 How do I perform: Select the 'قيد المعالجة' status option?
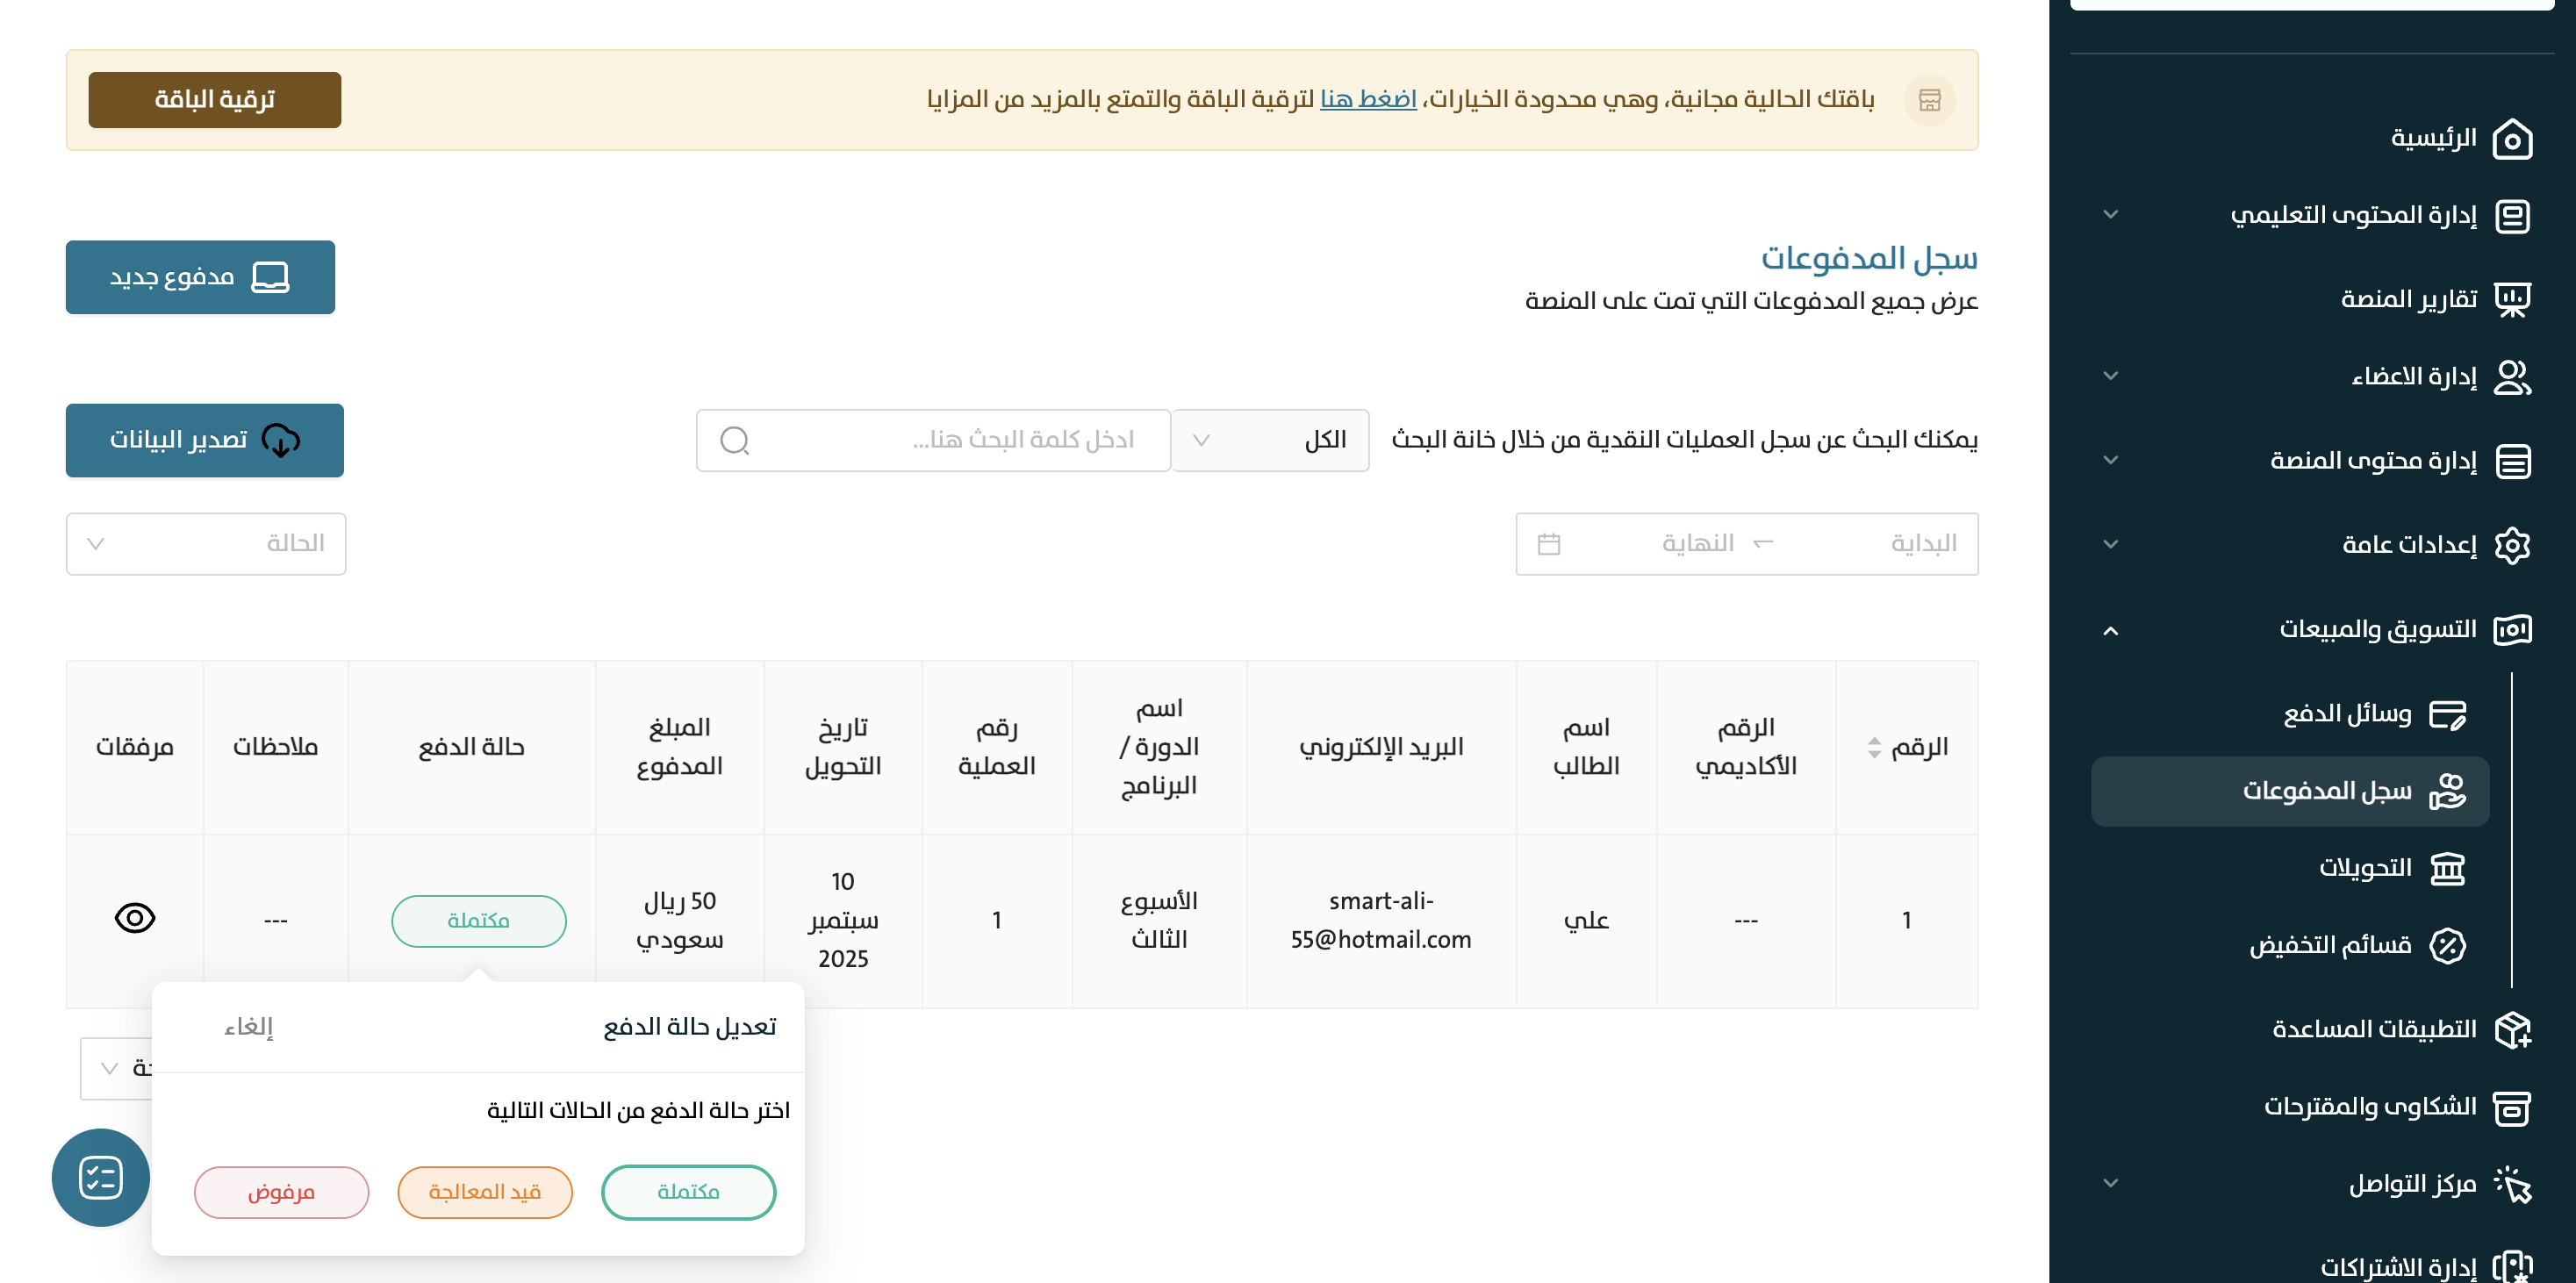coord(485,1191)
